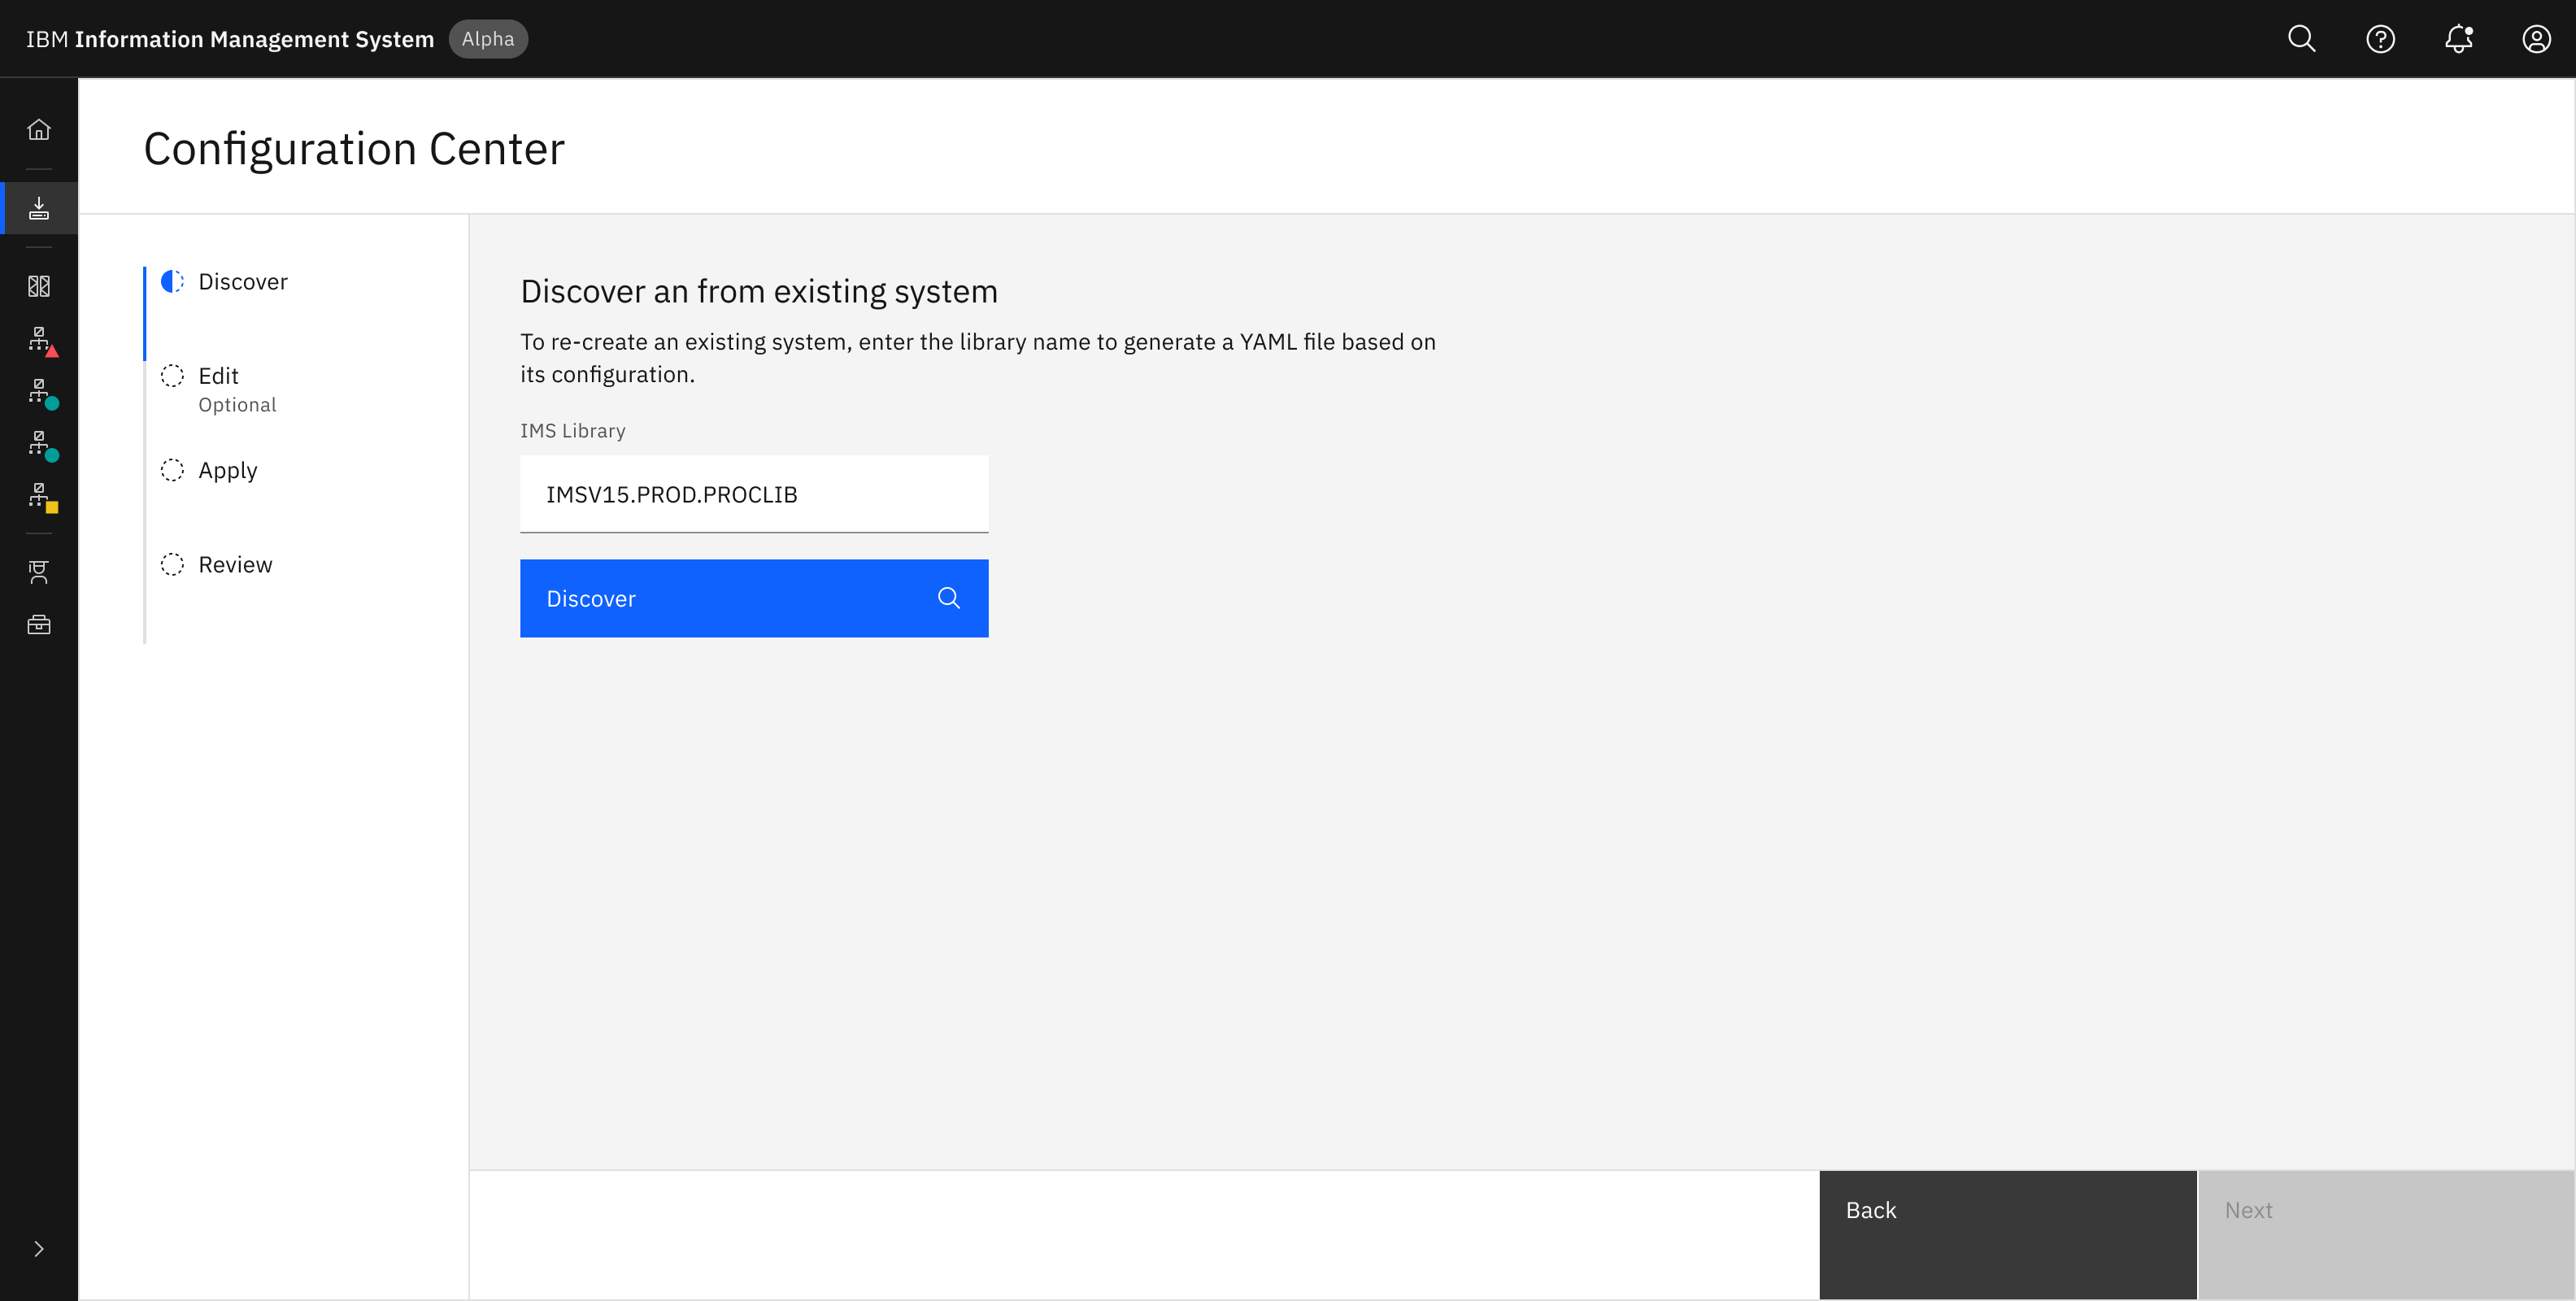Open the search icon in header
The image size is (2576, 1301).
pyautogui.click(x=2301, y=39)
